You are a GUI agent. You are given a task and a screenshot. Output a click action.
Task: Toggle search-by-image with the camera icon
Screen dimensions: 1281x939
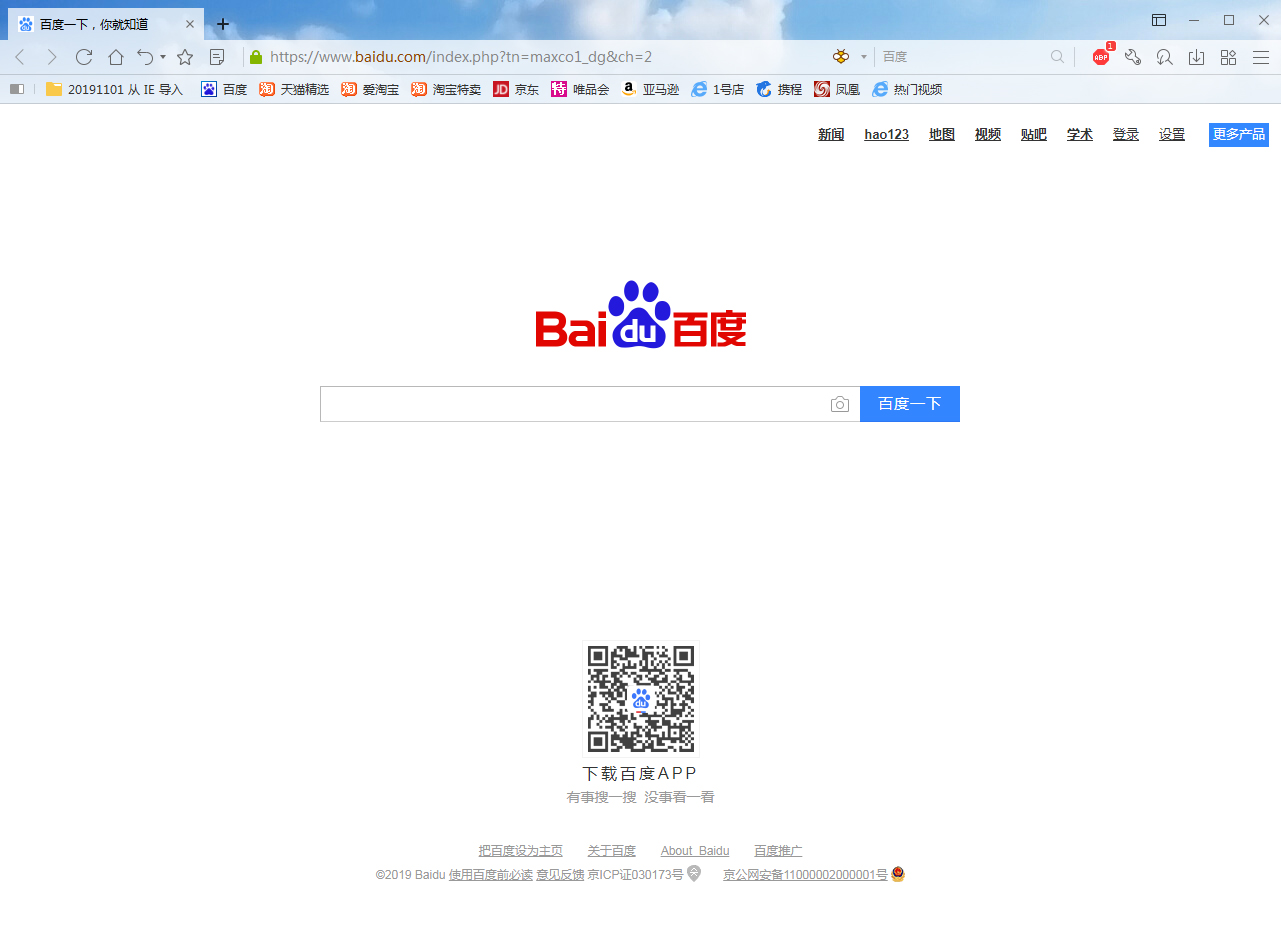(x=840, y=404)
